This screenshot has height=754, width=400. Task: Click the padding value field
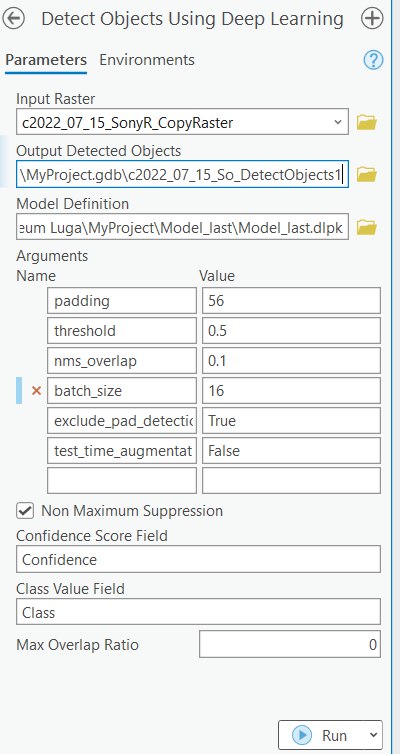click(291, 301)
